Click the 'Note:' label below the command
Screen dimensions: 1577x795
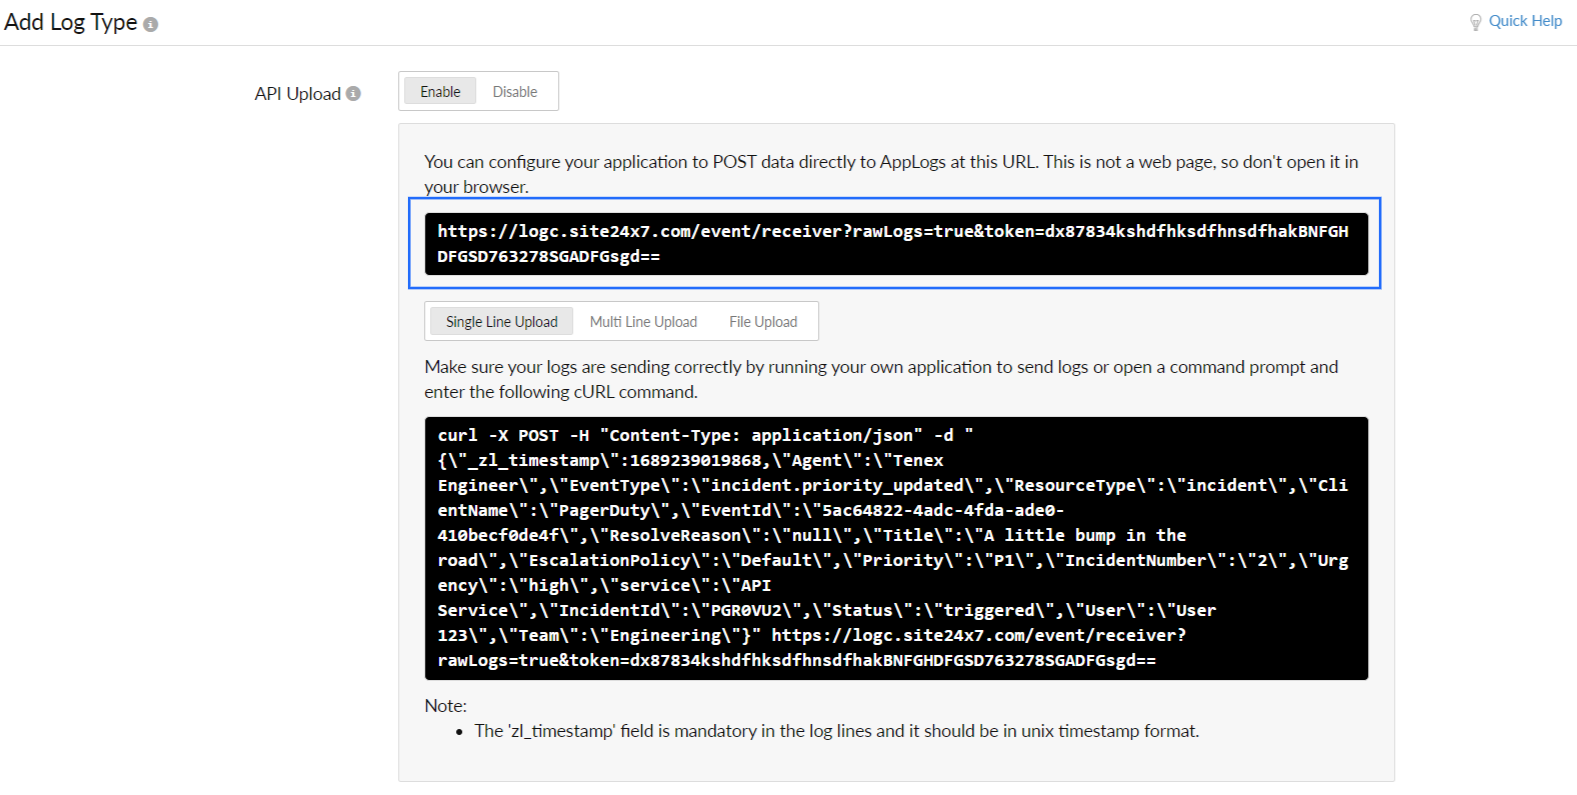tap(445, 706)
